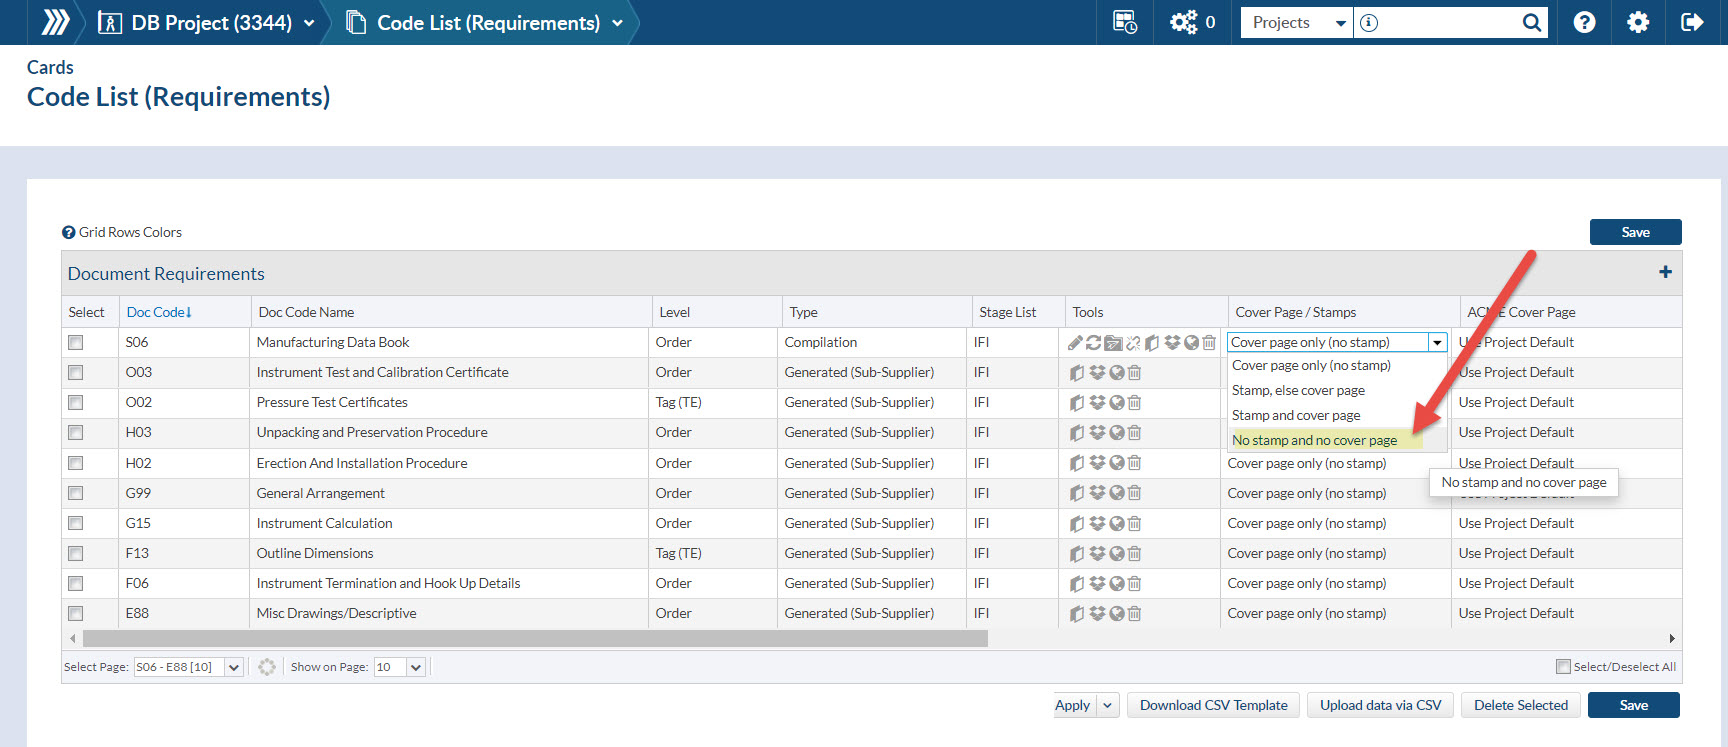This screenshot has width=1728, height=747.
Task: Click the refresh icon in S06 row
Action: [x=1093, y=342]
